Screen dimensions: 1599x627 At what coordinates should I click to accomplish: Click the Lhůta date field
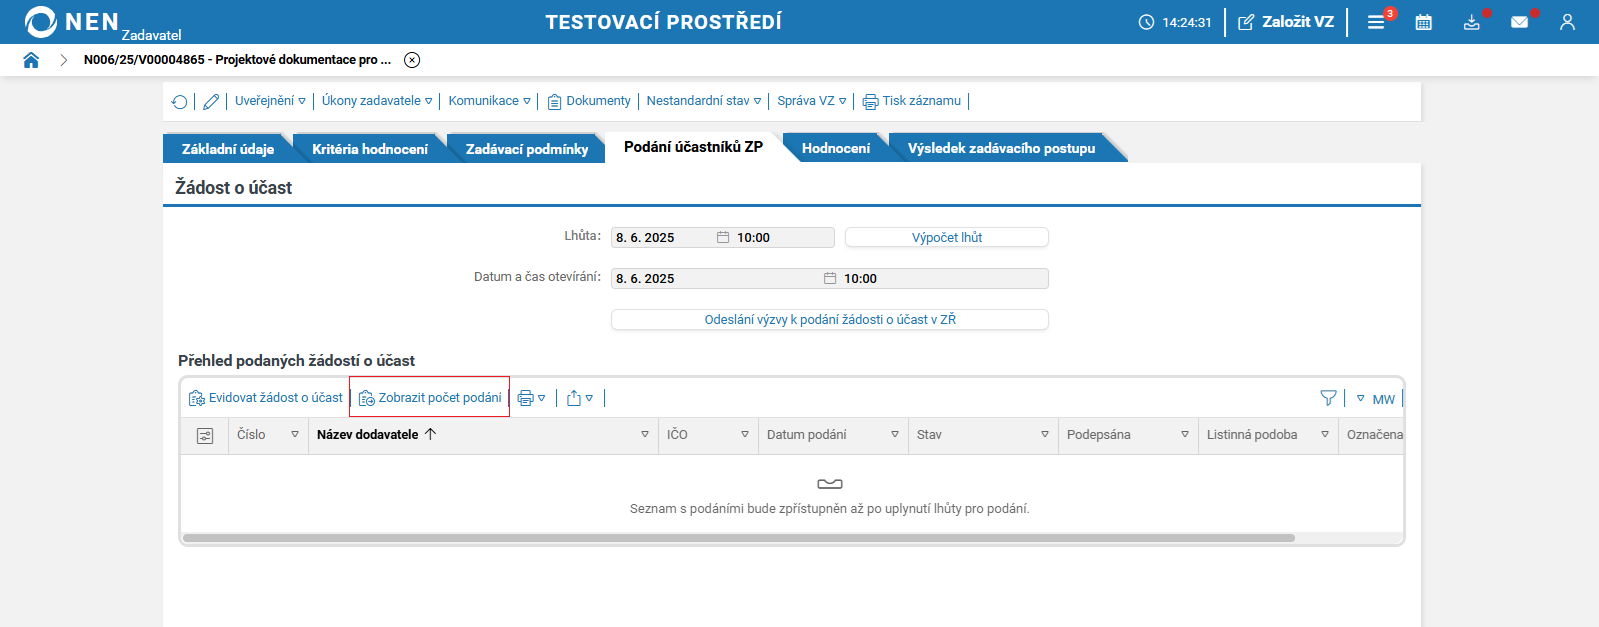point(661,237)
